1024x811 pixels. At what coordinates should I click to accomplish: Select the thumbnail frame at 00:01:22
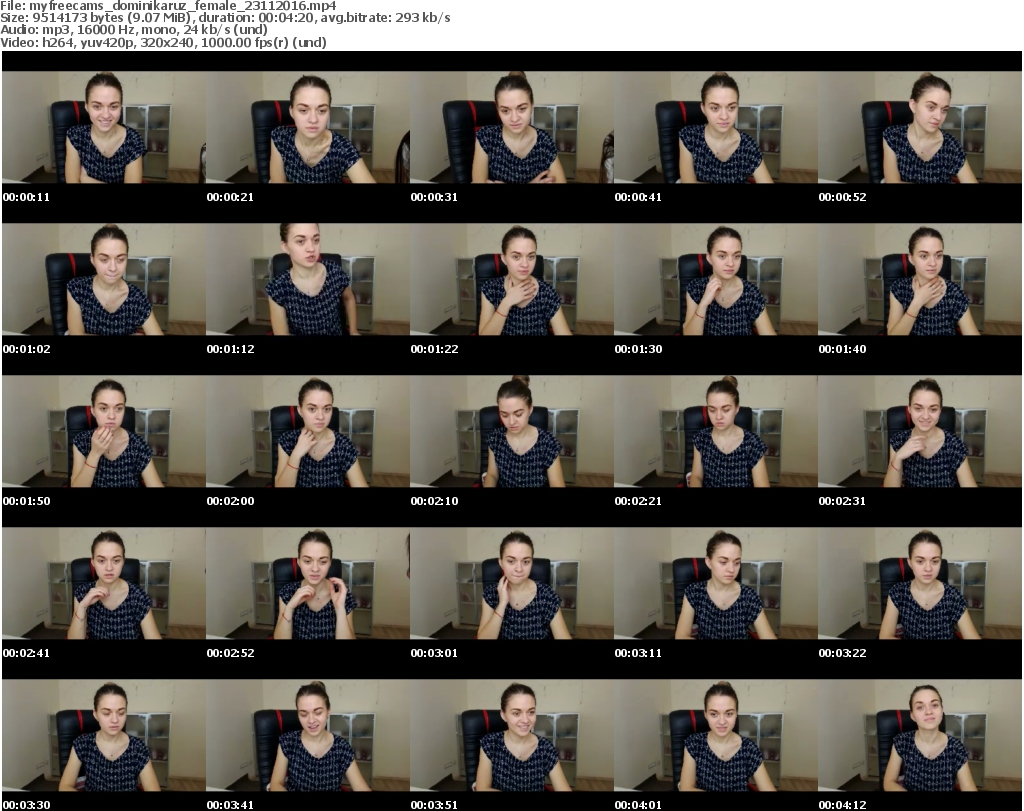tap(512, 279)
